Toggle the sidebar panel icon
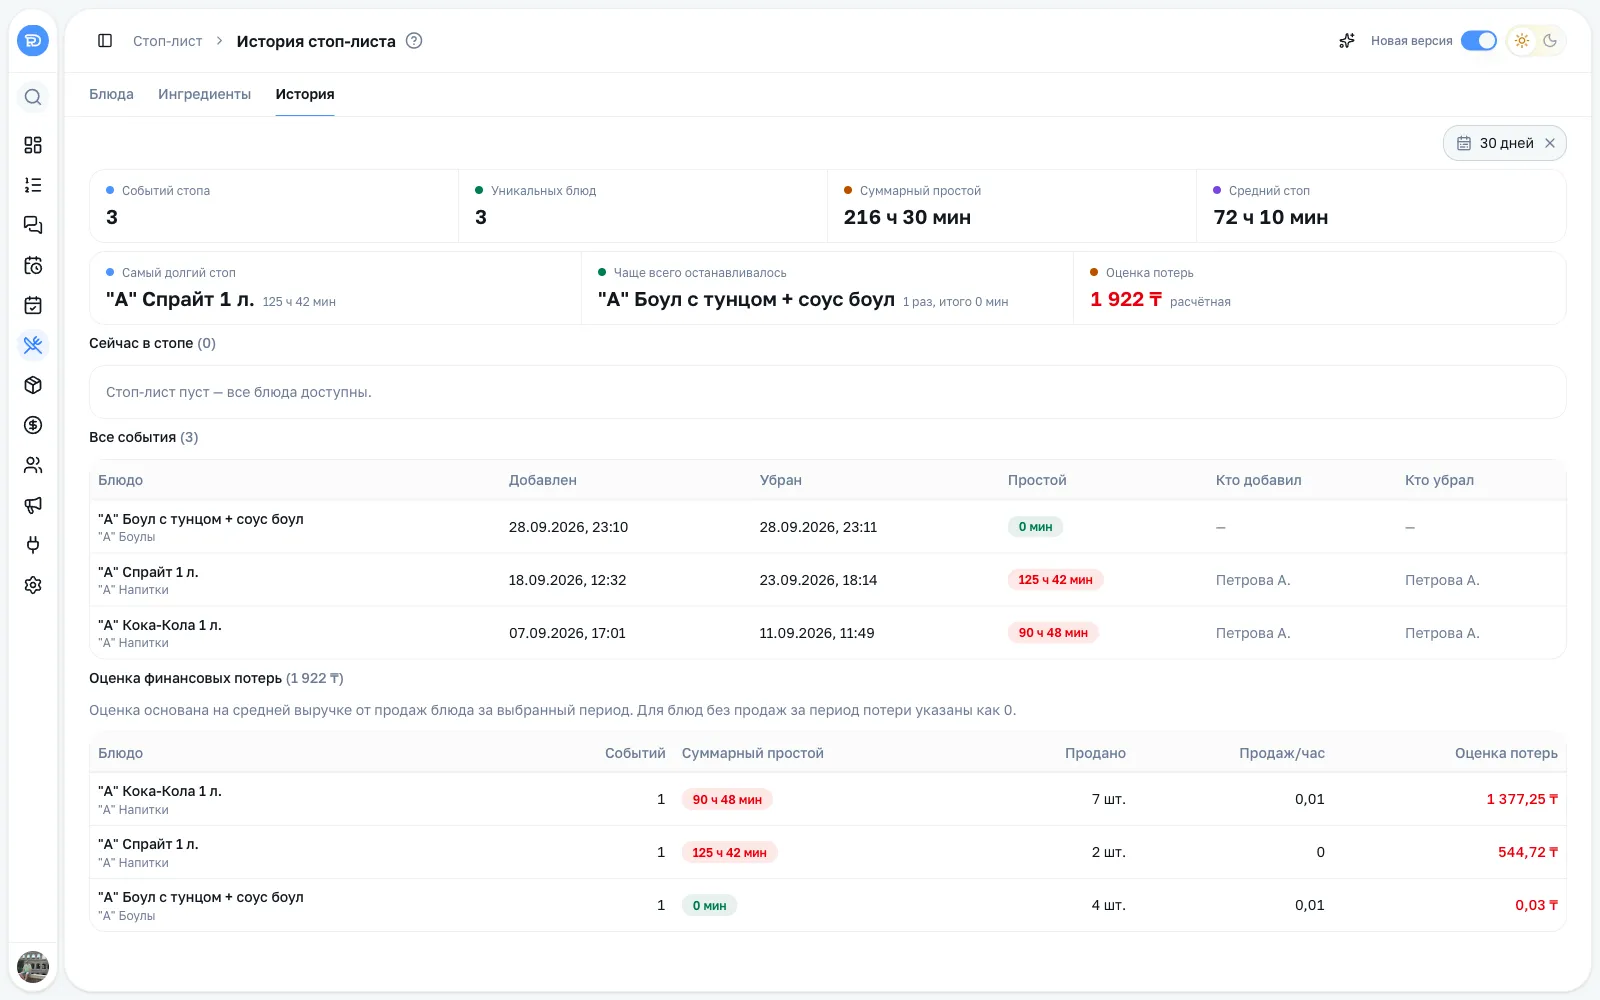This screenshot has height=1000, width=1600. [x=105, y=41]
